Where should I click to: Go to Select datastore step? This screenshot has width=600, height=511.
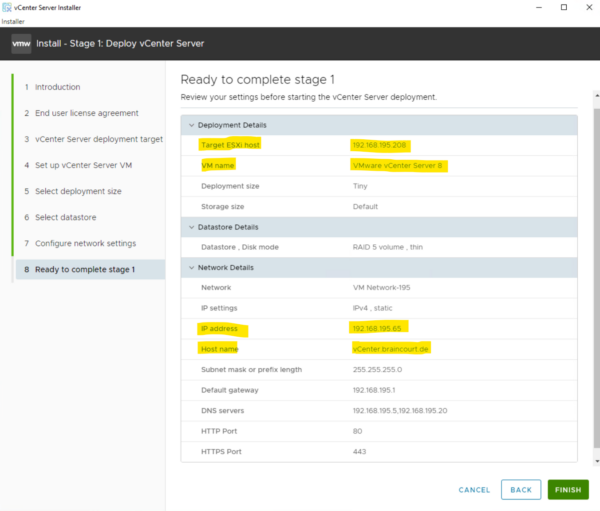pos(65,217)
